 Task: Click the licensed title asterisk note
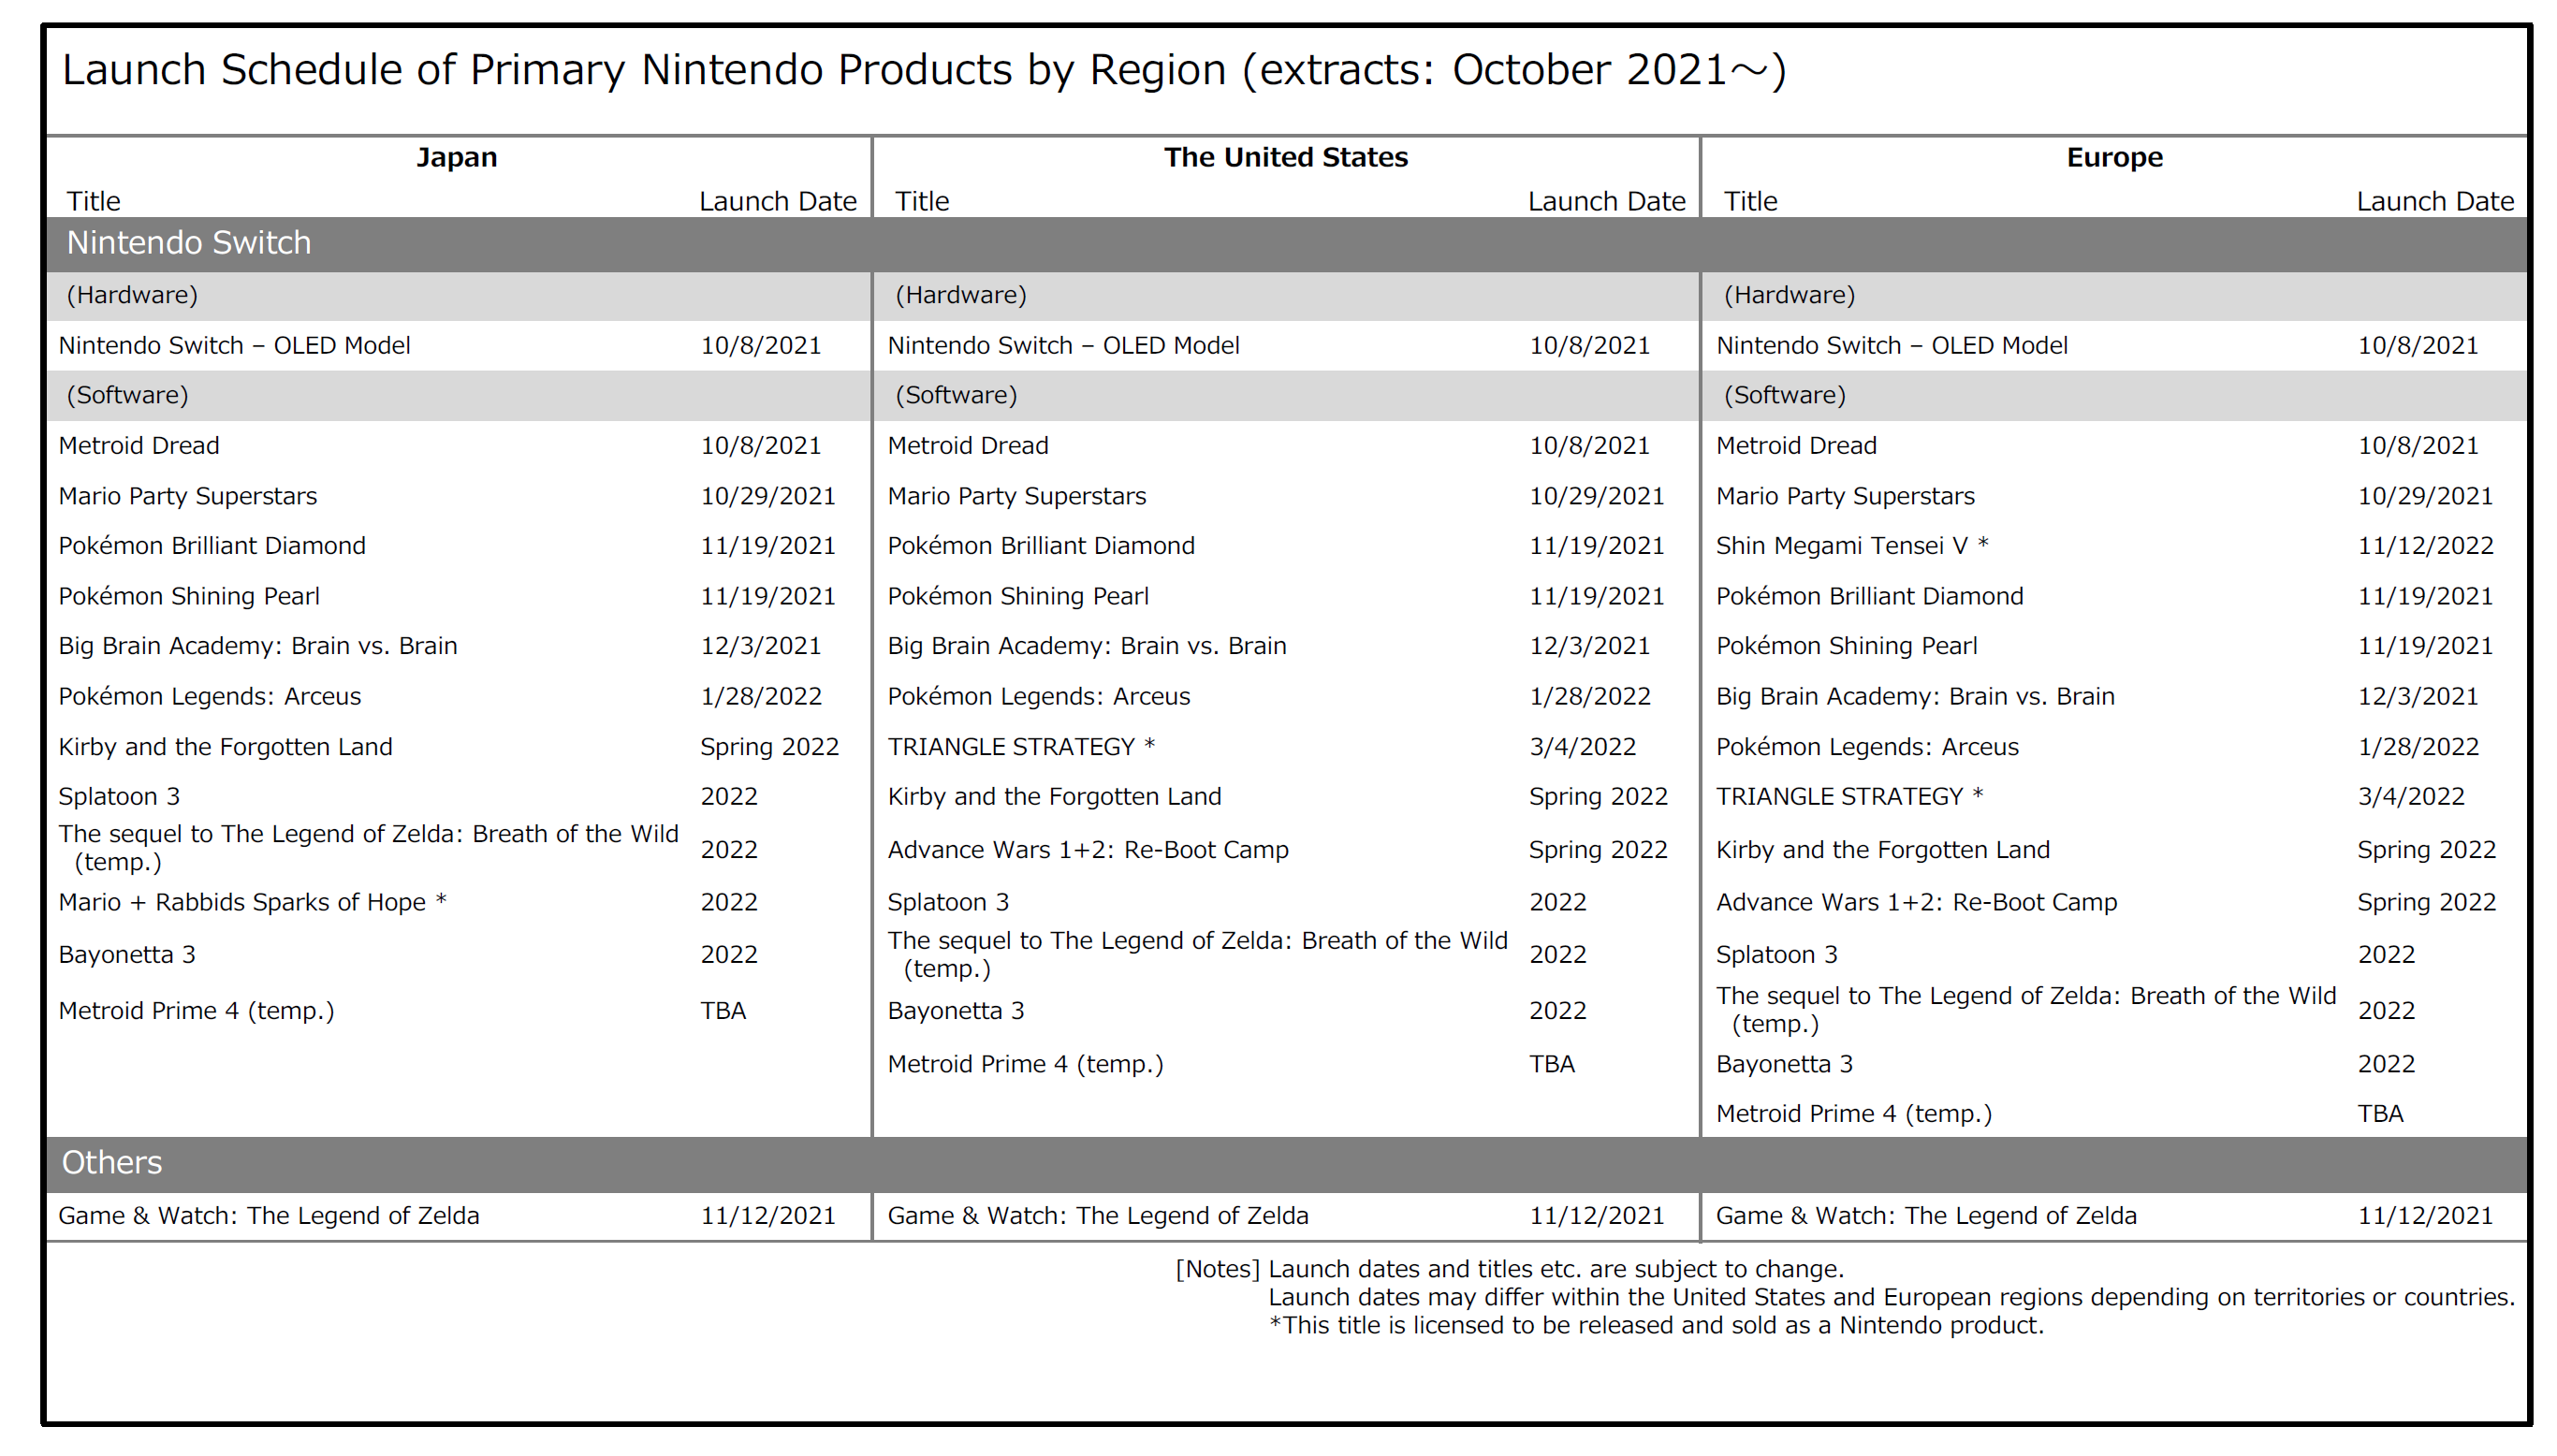pyautogui.click(x=1655, y=1325)
